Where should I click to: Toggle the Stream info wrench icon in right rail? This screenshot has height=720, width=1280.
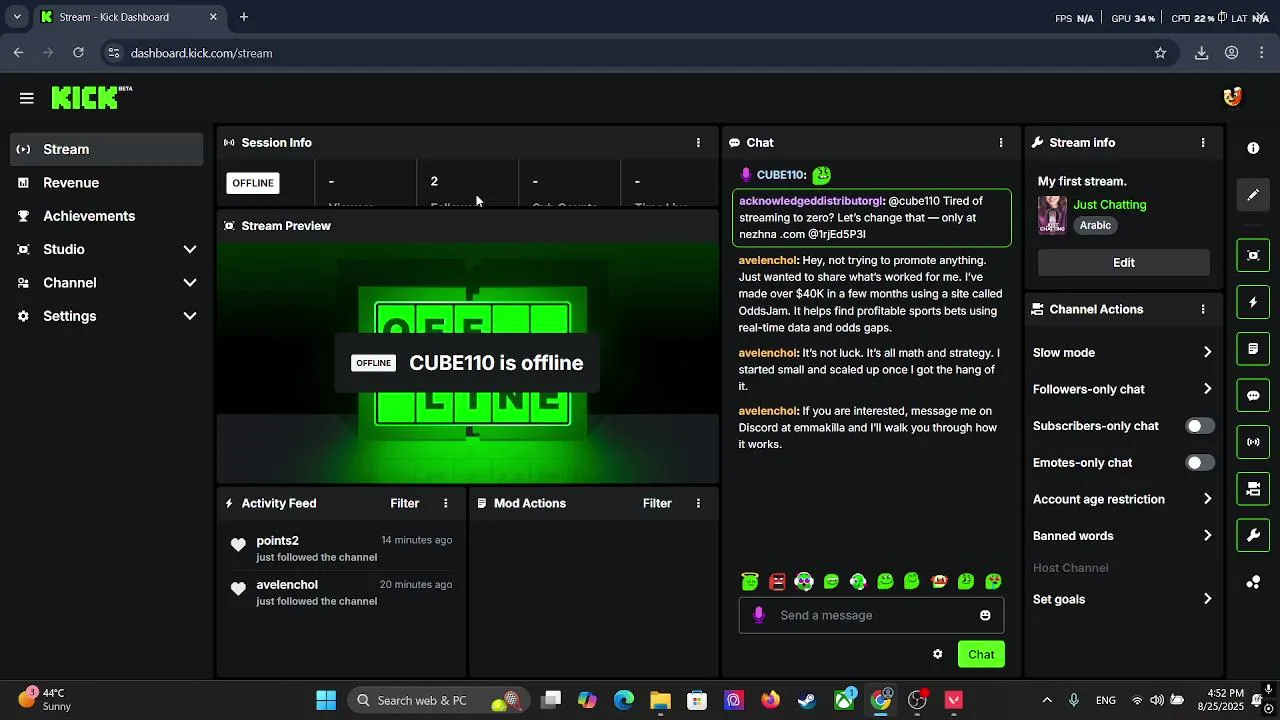tap(1253, 535)
